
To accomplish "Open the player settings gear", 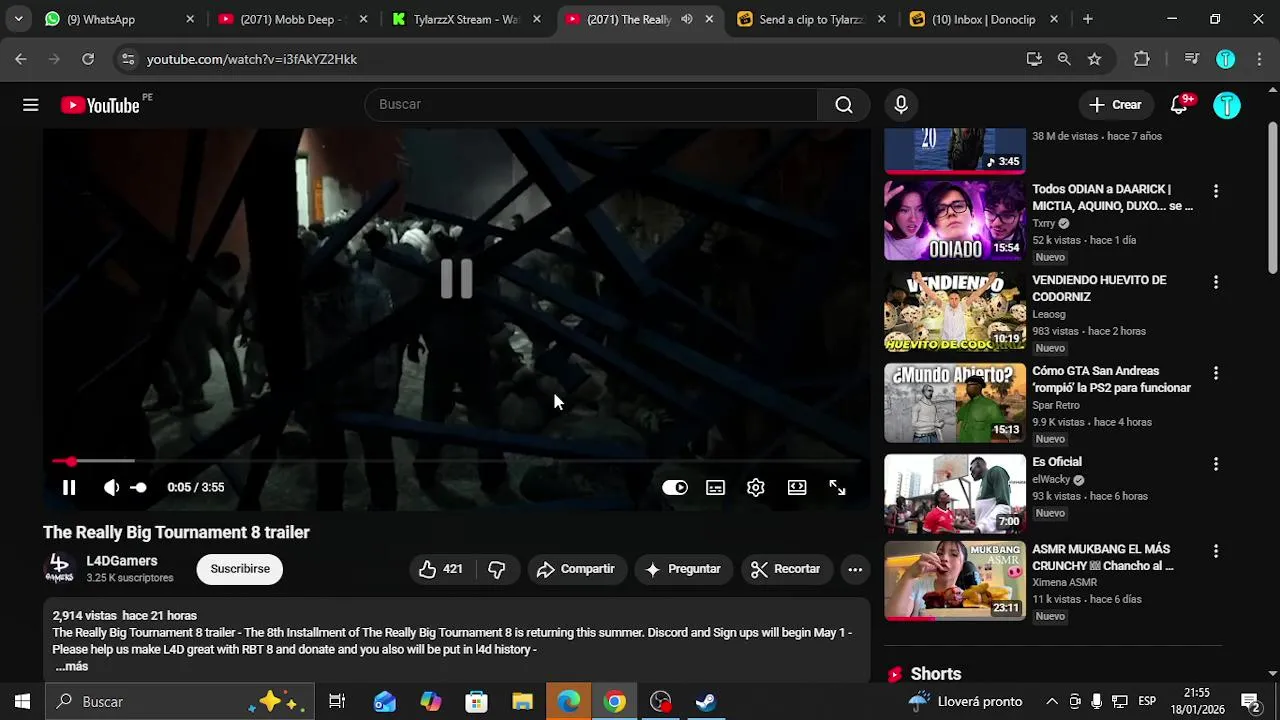I will tap(756, 488).
